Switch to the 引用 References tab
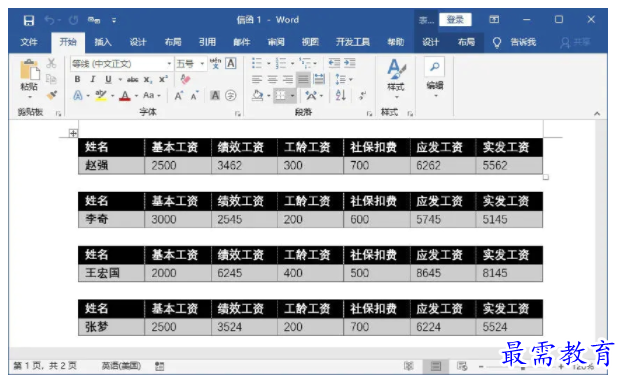Image resolution: width=623 pixels, height=385 pixels. 207,42
